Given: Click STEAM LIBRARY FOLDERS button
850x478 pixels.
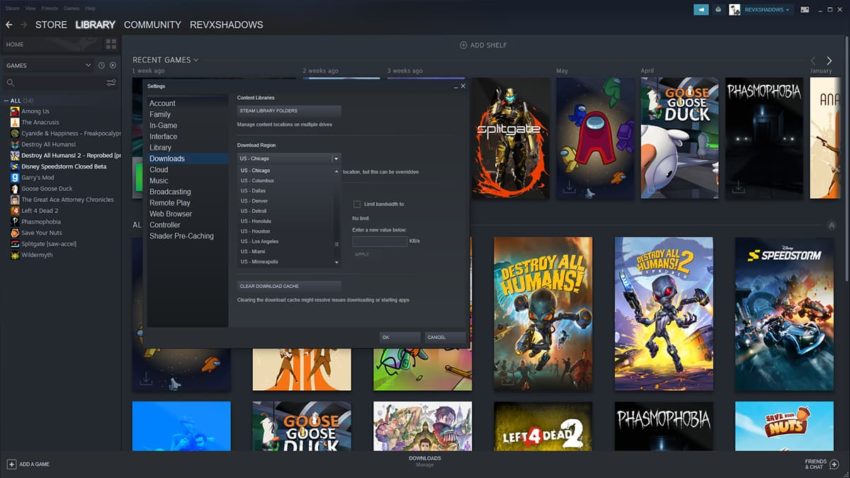Looking at the screenshot, I should coord(289,111).
